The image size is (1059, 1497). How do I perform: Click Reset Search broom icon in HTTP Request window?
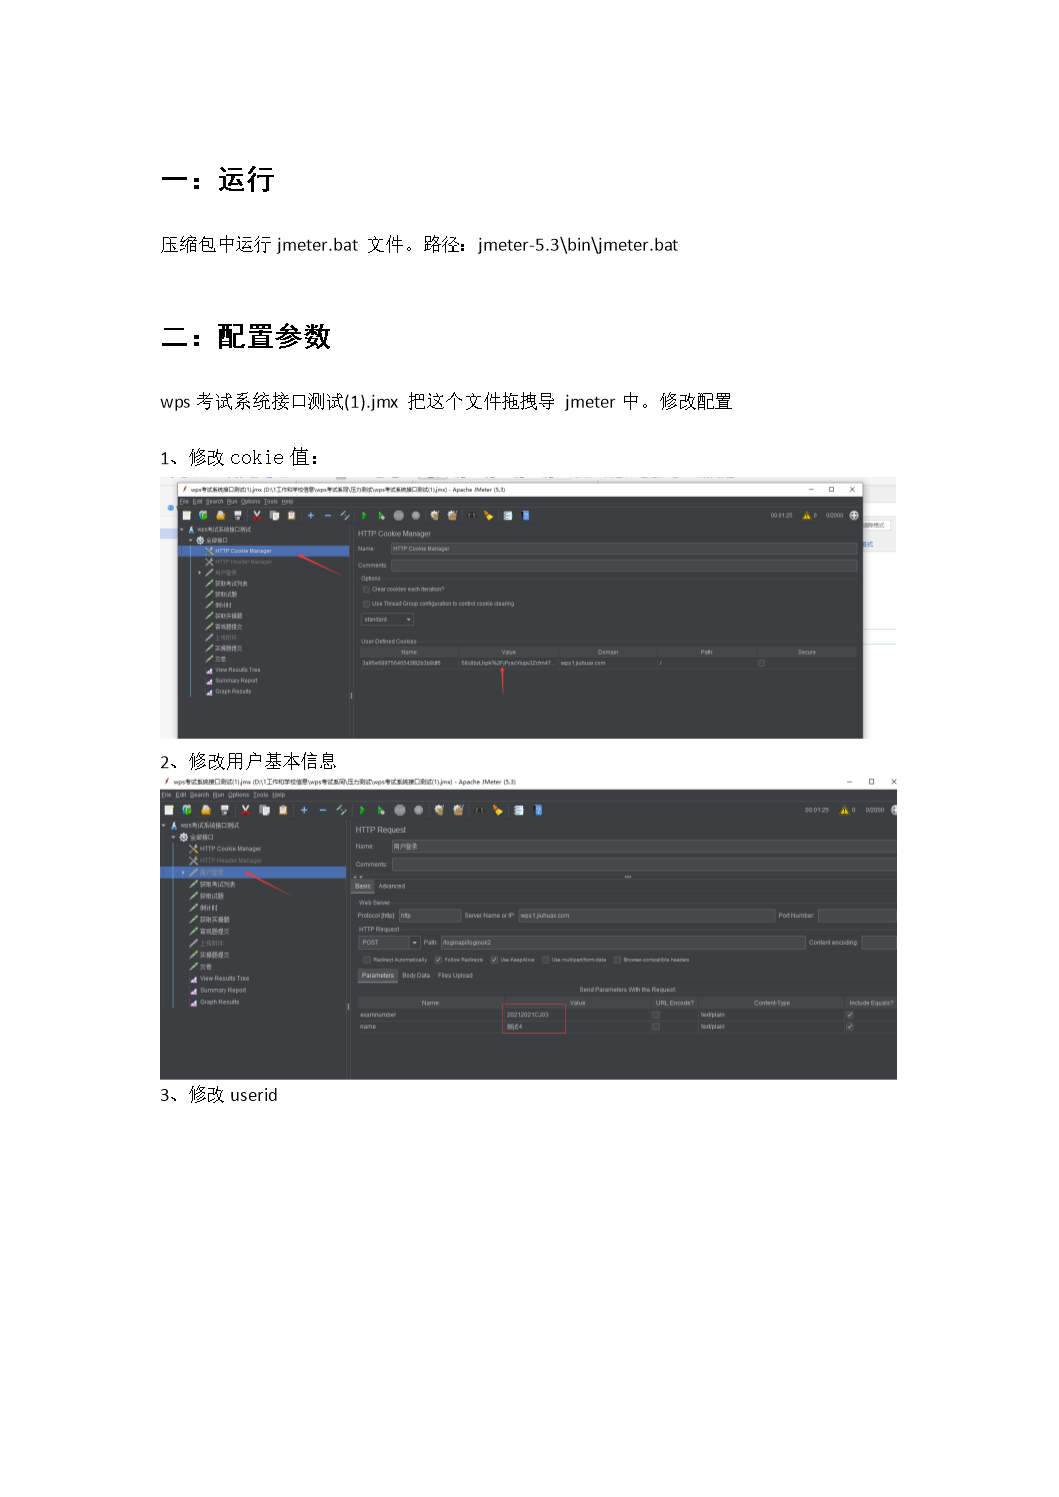(x=497, y=810)
